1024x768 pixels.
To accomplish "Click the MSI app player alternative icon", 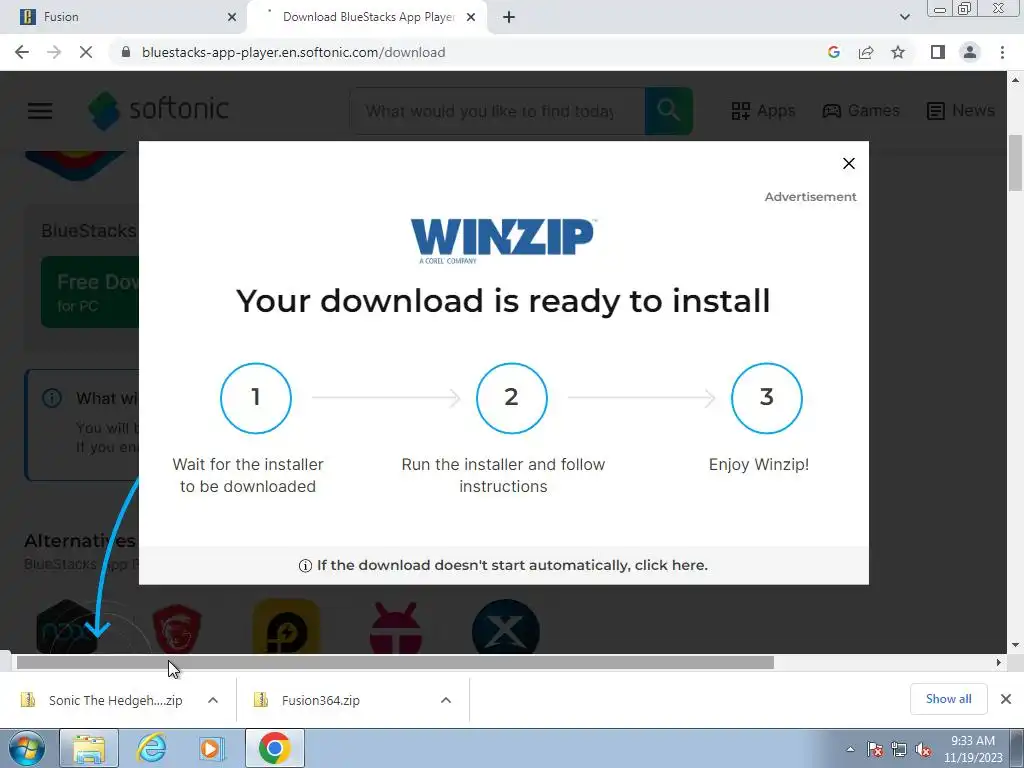I will pyautogui.click(x=176, y=627).
